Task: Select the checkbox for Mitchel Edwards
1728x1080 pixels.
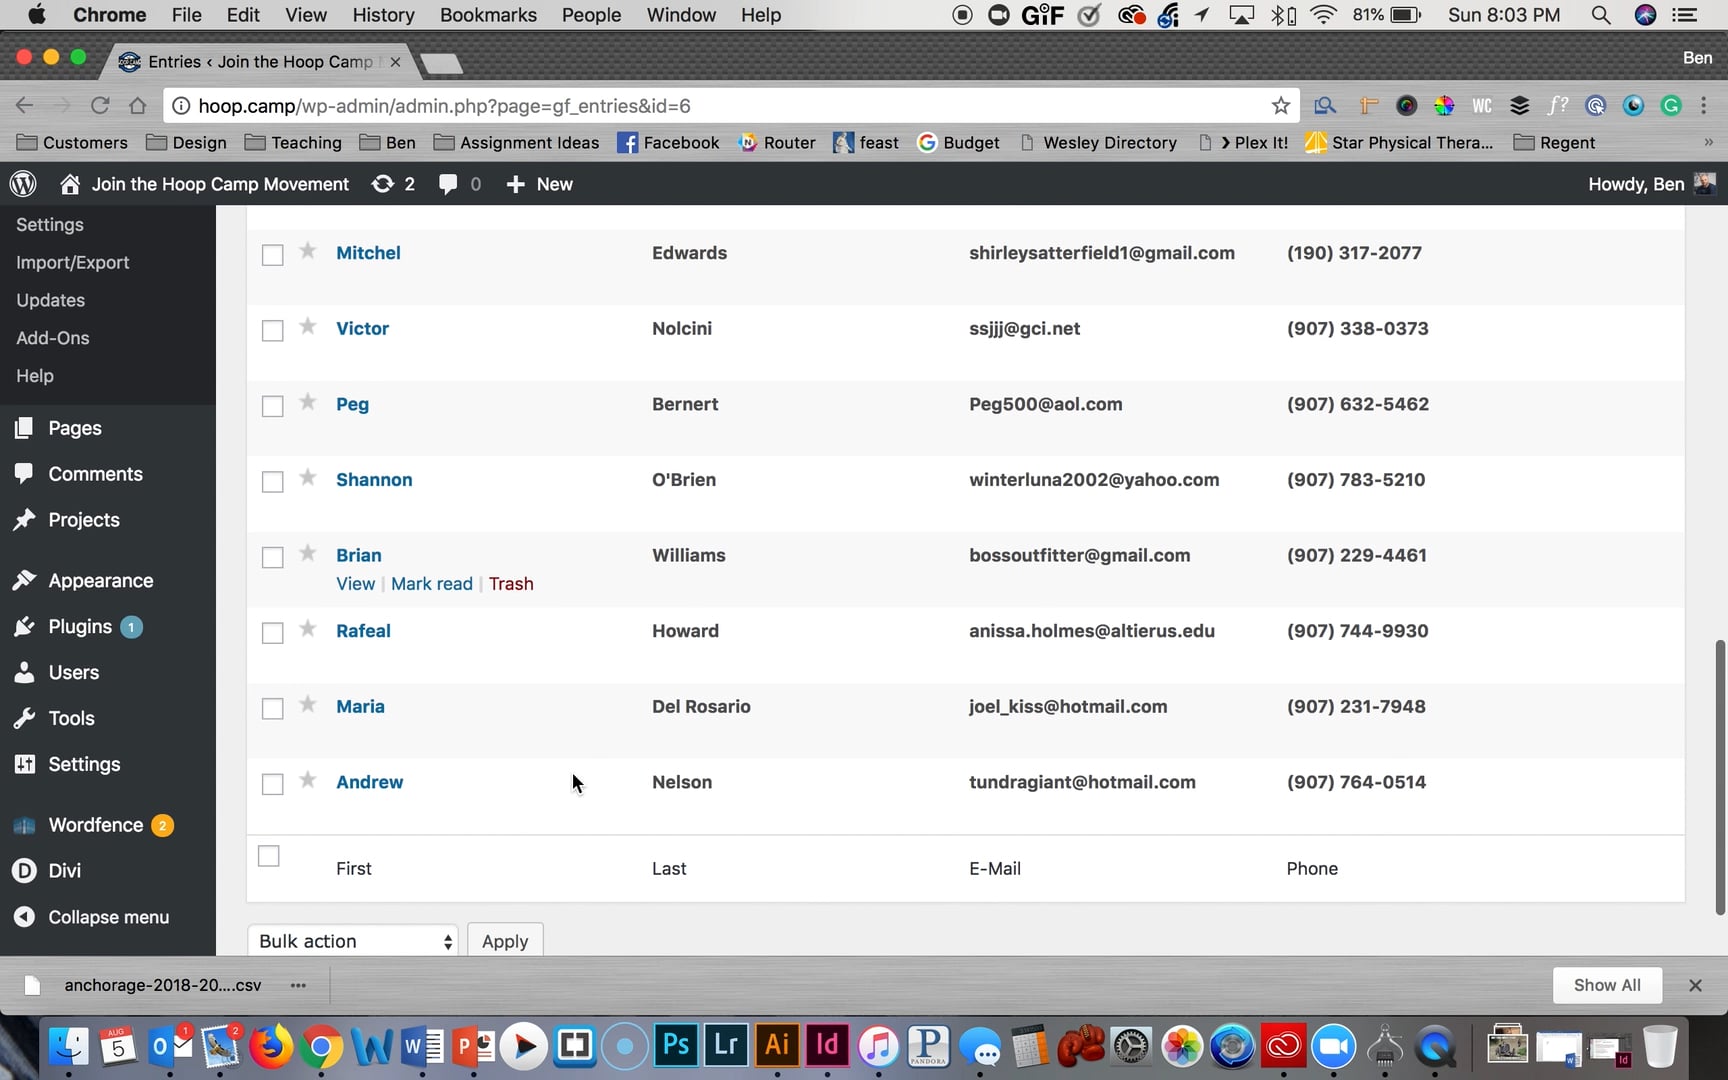Action: click(272, 255)
